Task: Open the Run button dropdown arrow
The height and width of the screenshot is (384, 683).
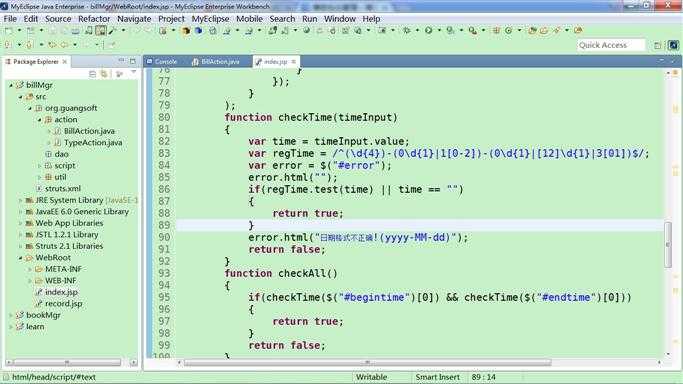Action: (439, 30)
